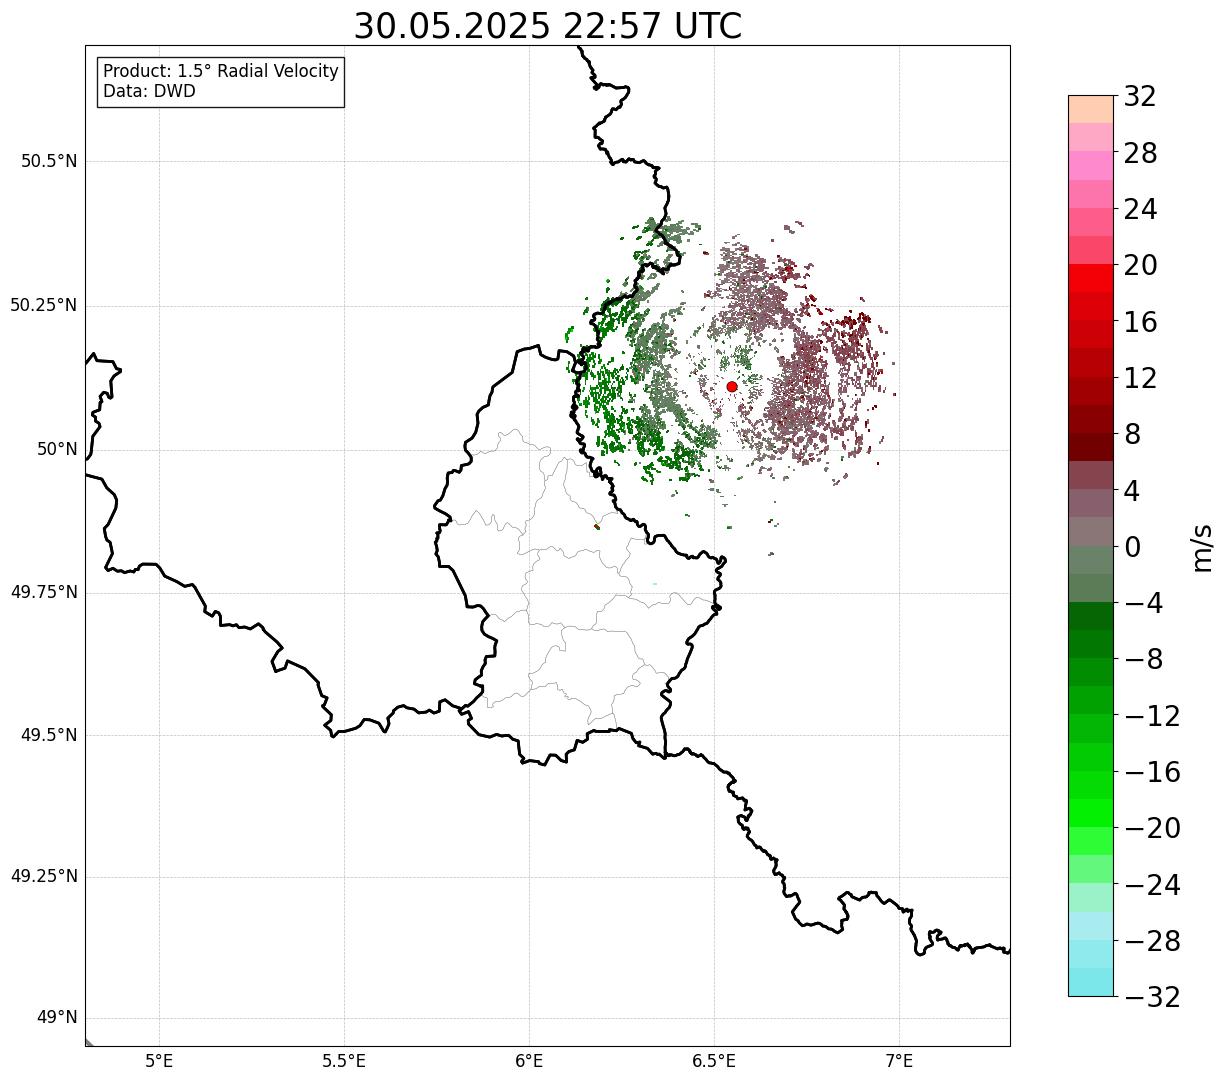Click the 49.5°N latitude label
This screenshot has width=1225, height=1081.
tap(49, 735)
